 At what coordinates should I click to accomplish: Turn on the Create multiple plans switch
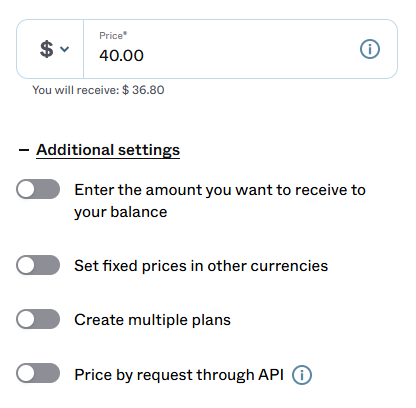[x=38, y=319]
